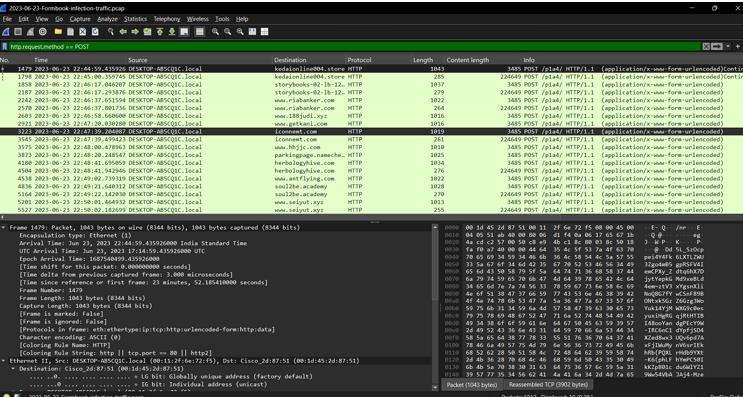
Task: Select packet 3223 to iconnemt.com
Action: point(372,132)
